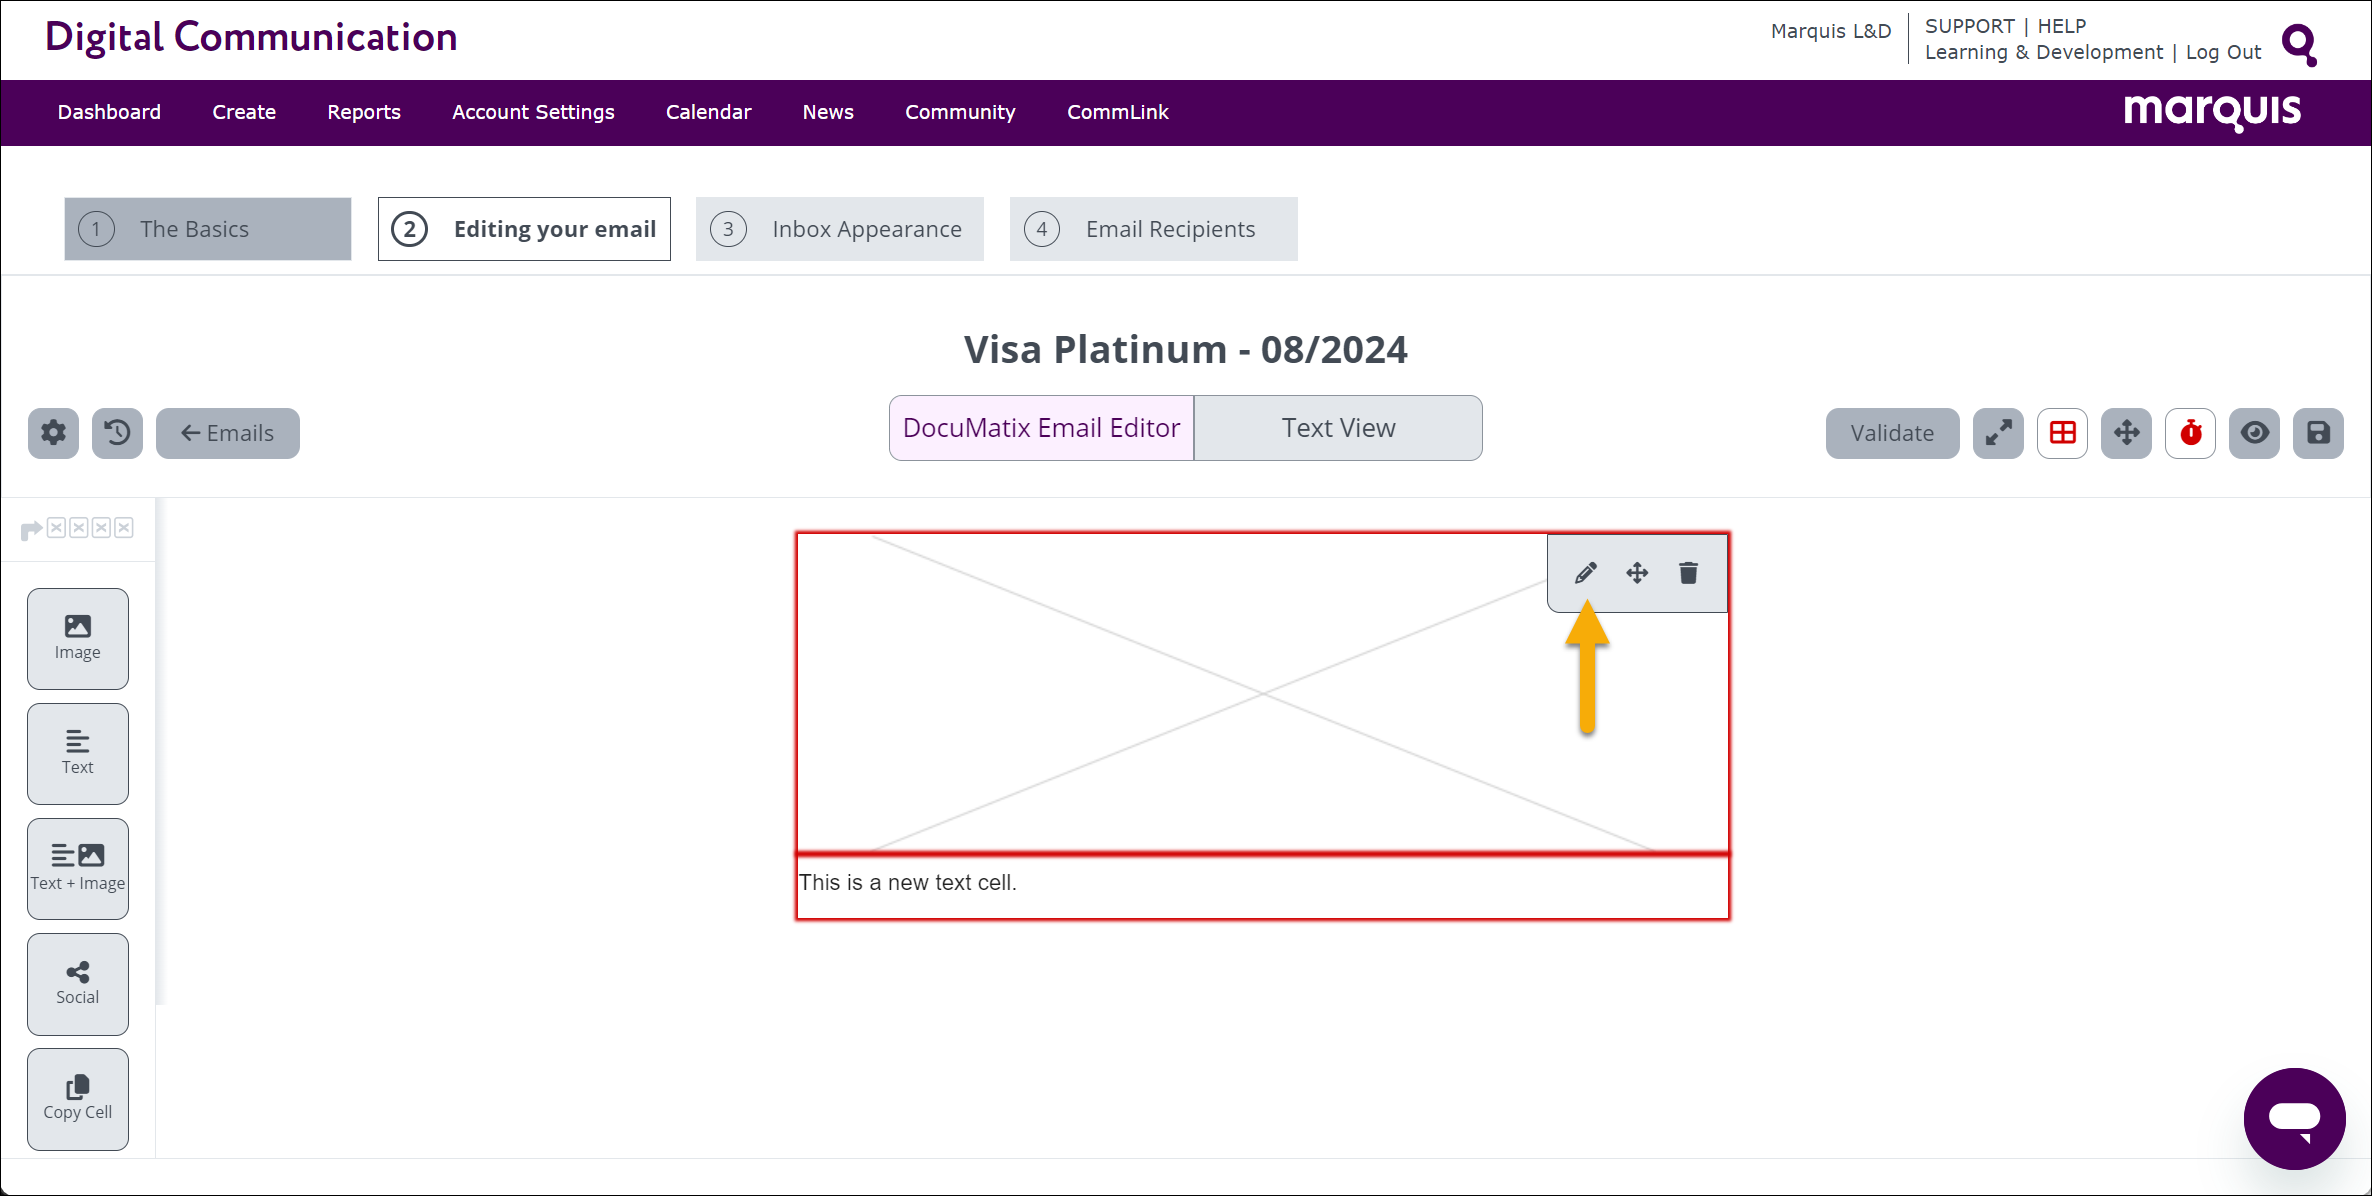Screen dimensions: 2372x1196
Task: Click the expand fullscreen arrows icon
Action: [1998, 433]
